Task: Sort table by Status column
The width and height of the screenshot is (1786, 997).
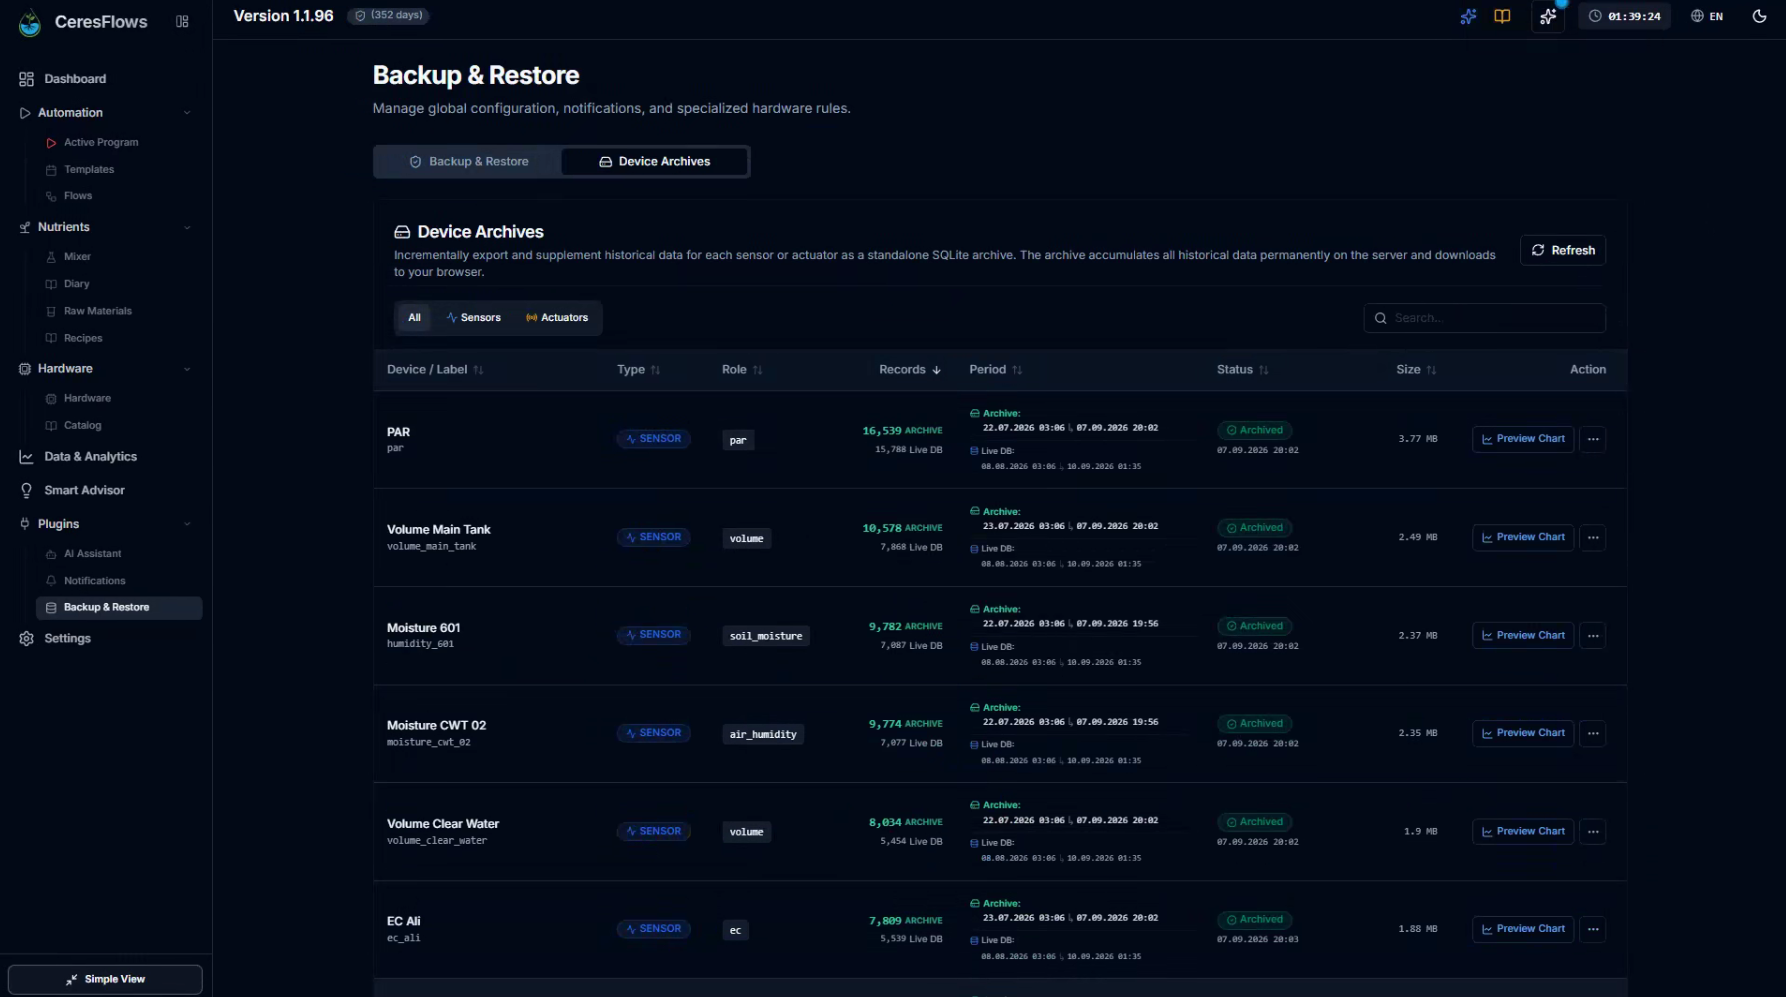Action: [1242, 370]
